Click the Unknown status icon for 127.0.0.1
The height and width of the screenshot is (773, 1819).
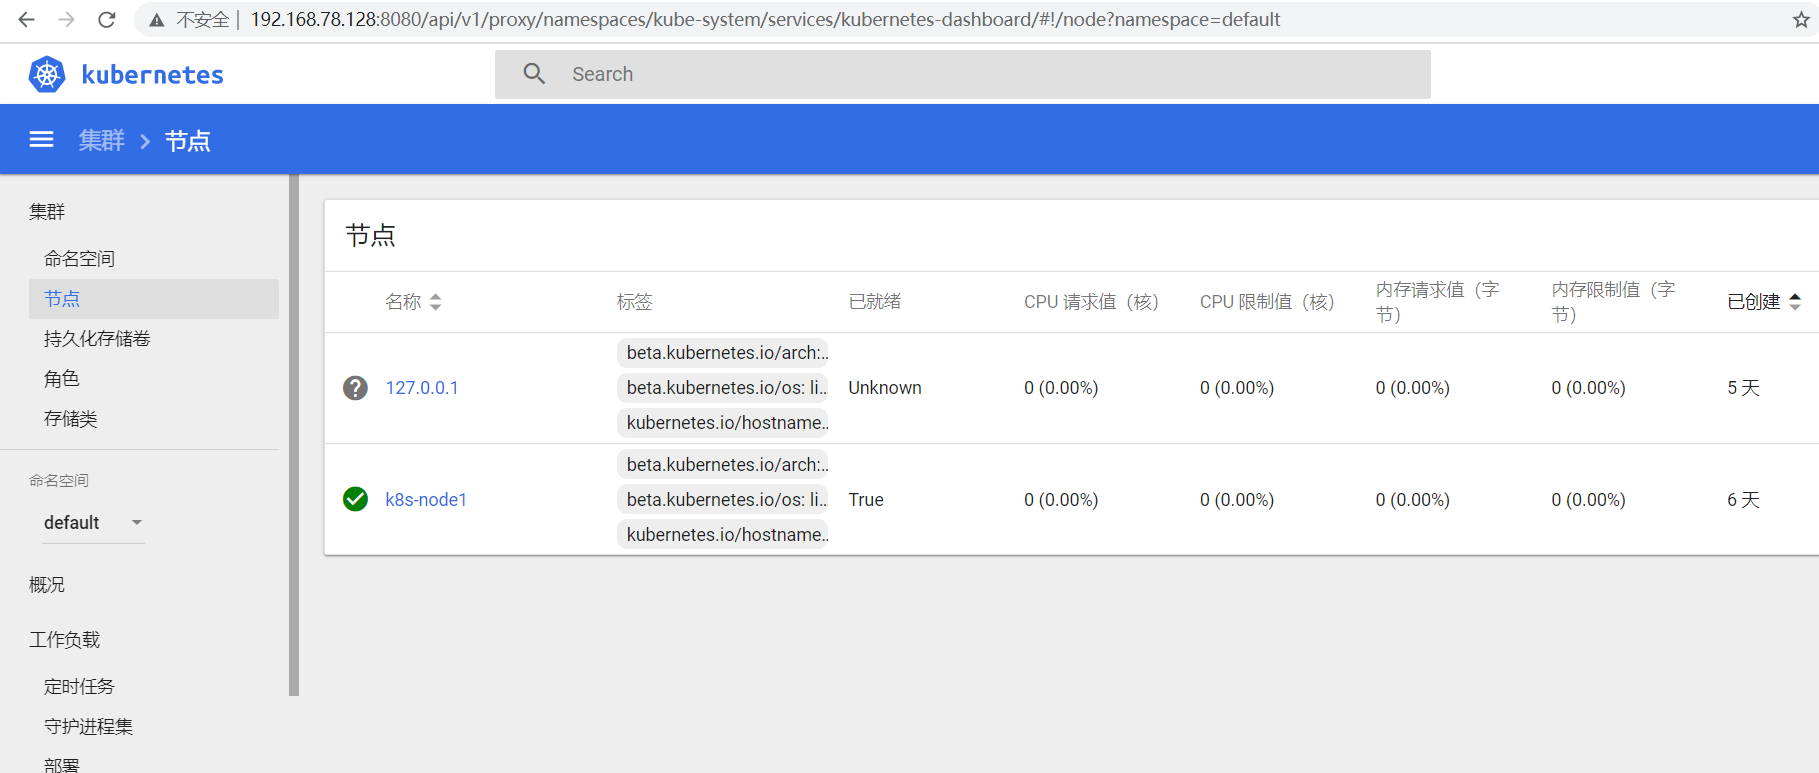click(355, 388)
